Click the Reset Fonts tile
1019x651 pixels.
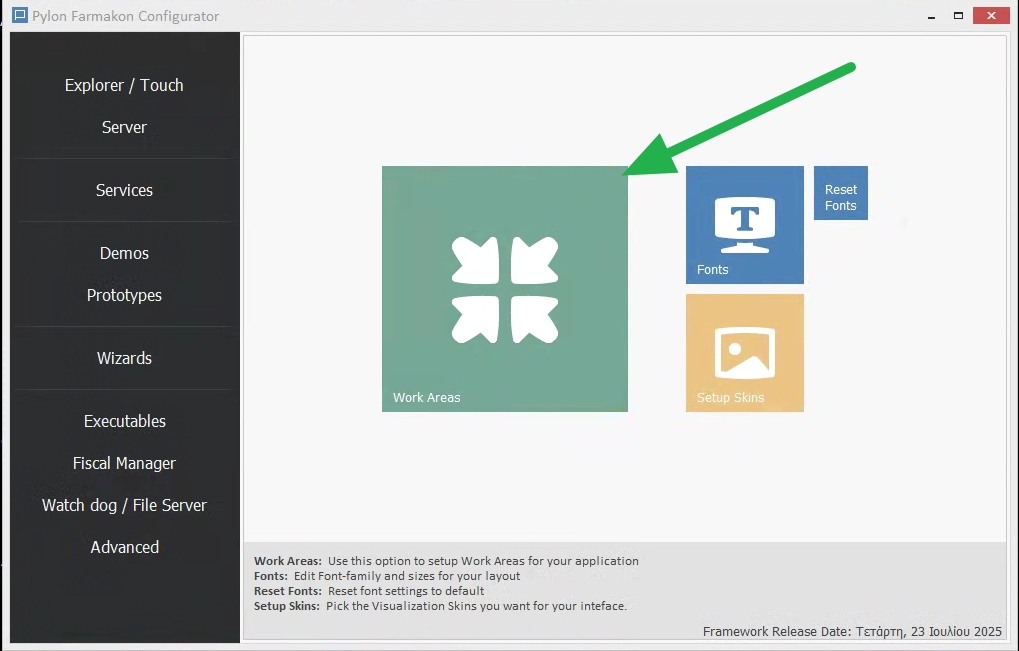(x=840, y=193)
